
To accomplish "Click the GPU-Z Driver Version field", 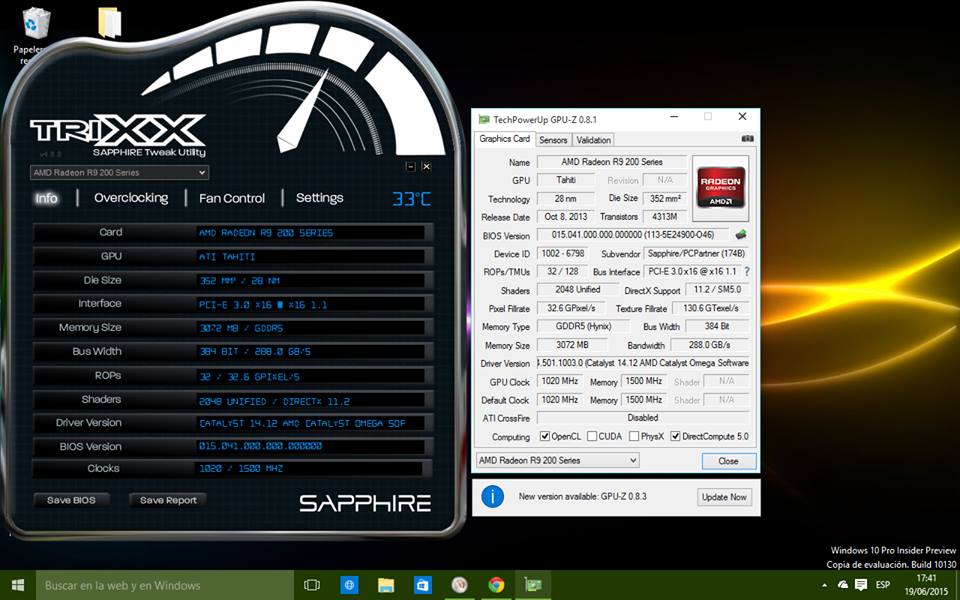I will pos(643,363).
